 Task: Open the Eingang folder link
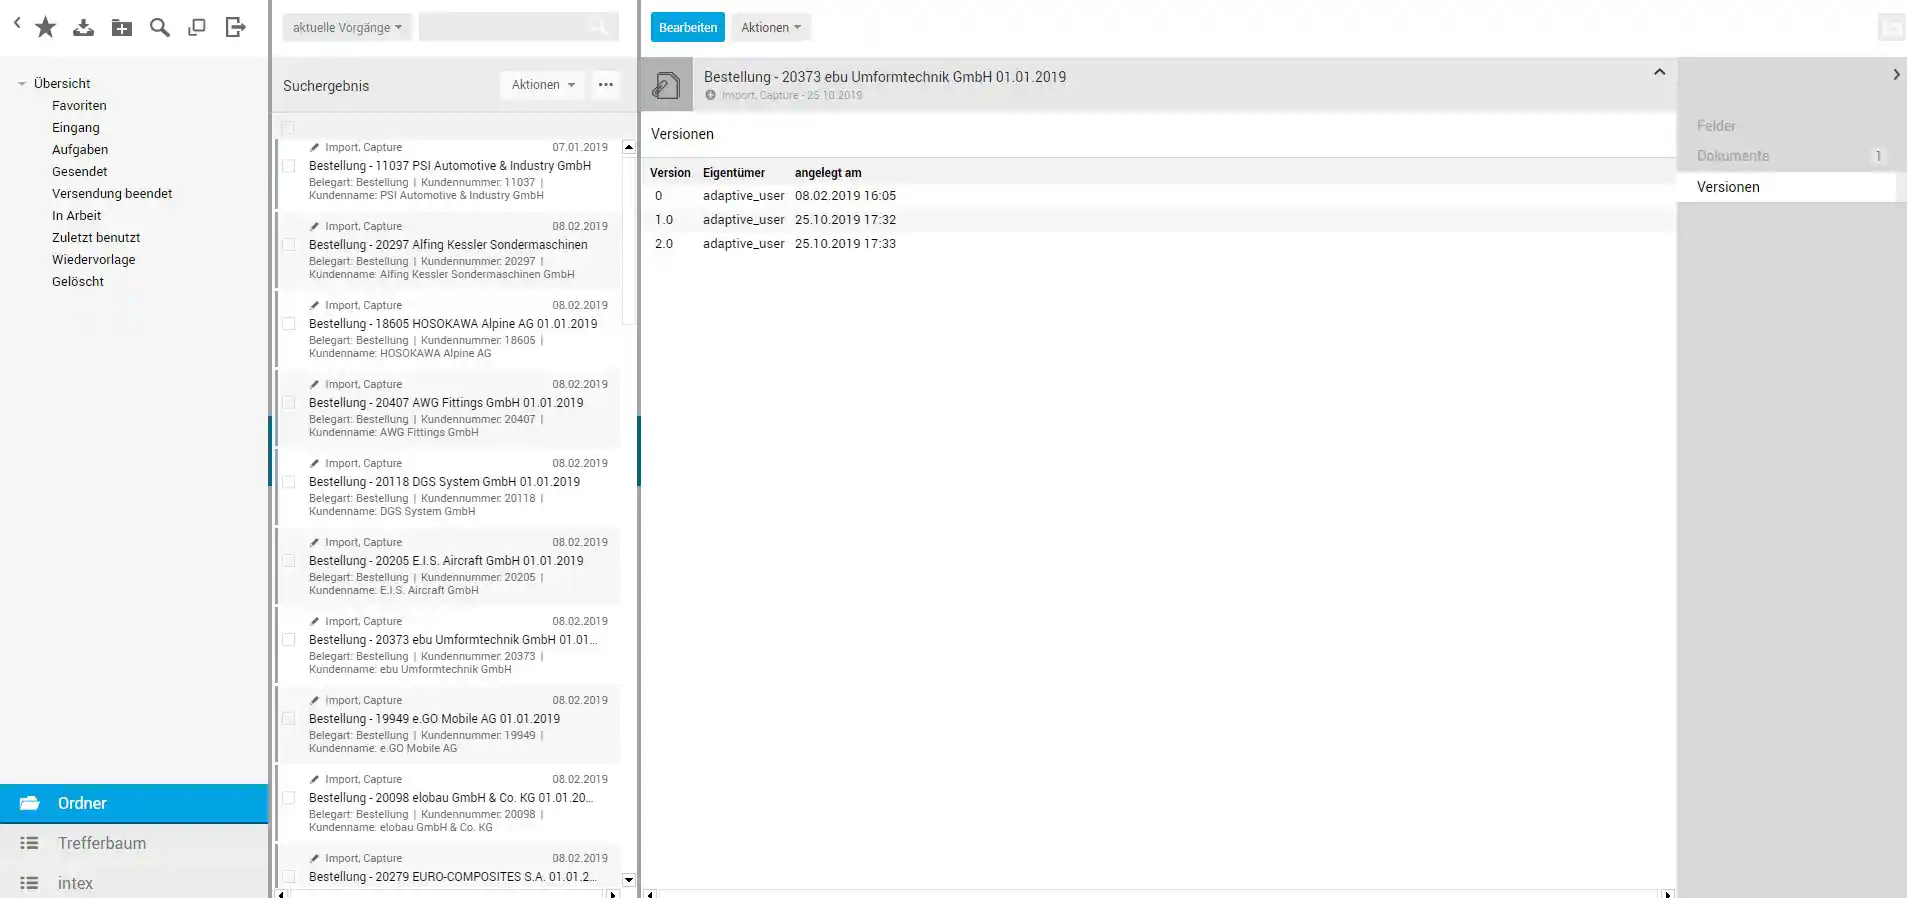(76, 128)
